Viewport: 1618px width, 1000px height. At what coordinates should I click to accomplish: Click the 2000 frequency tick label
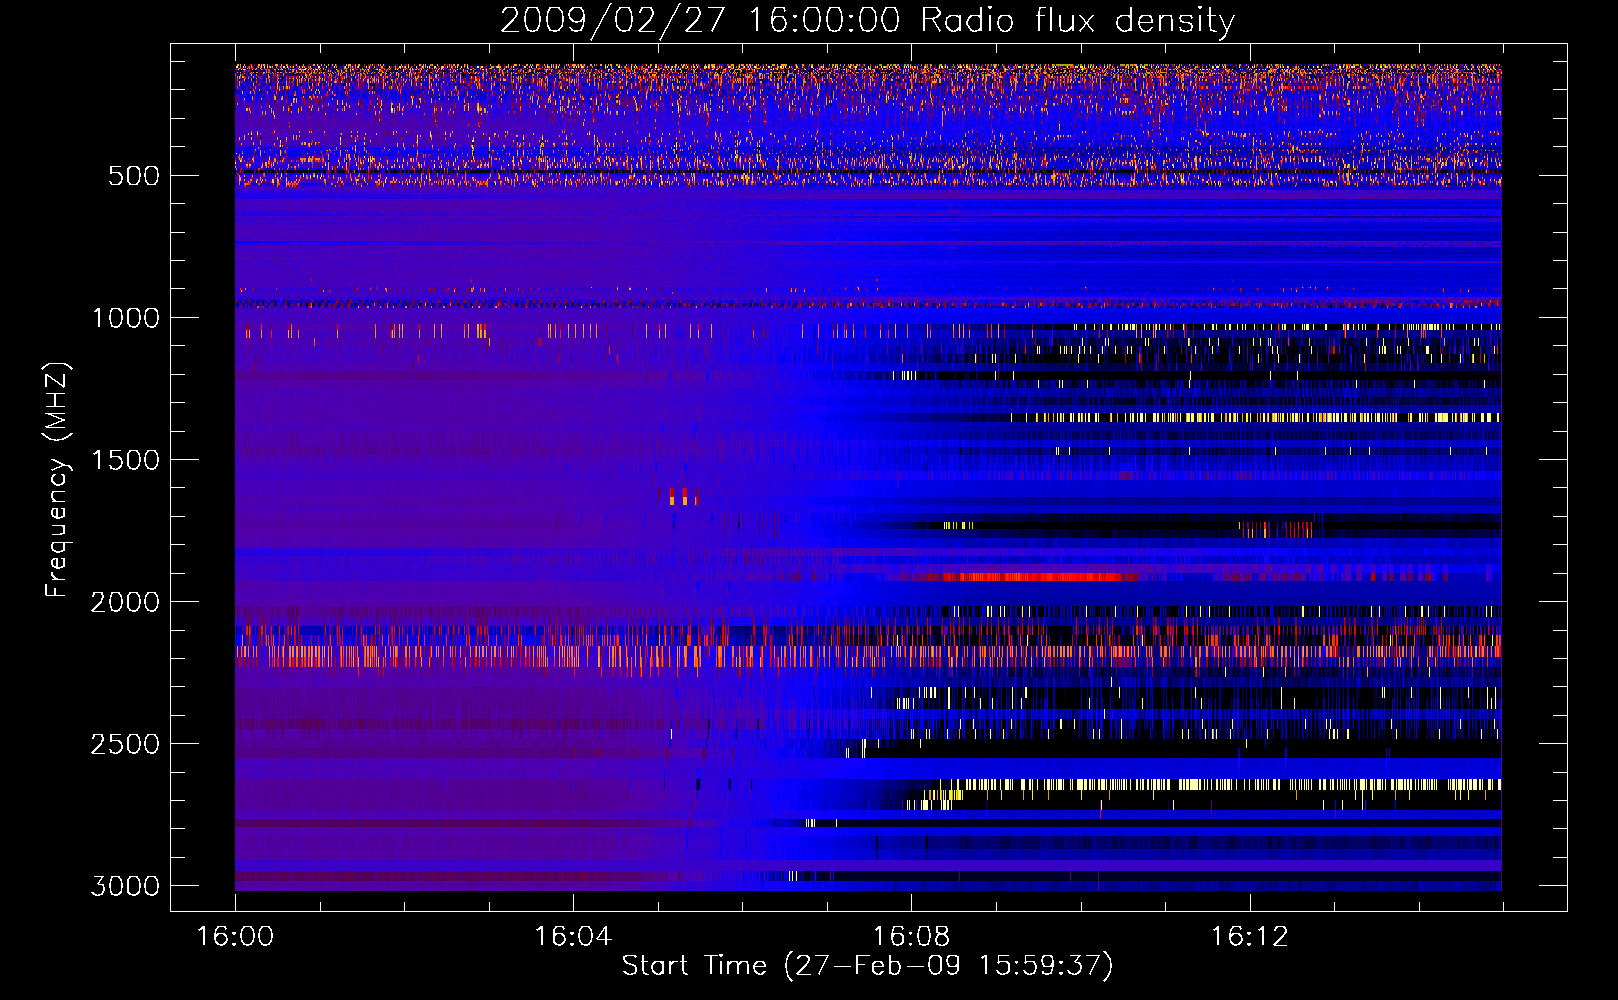click(125, 602)
